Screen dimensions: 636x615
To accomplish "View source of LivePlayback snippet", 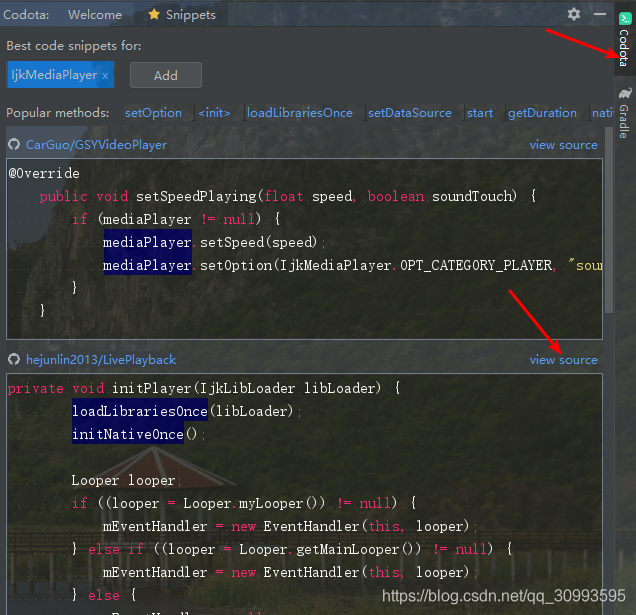I will point(563,360).
